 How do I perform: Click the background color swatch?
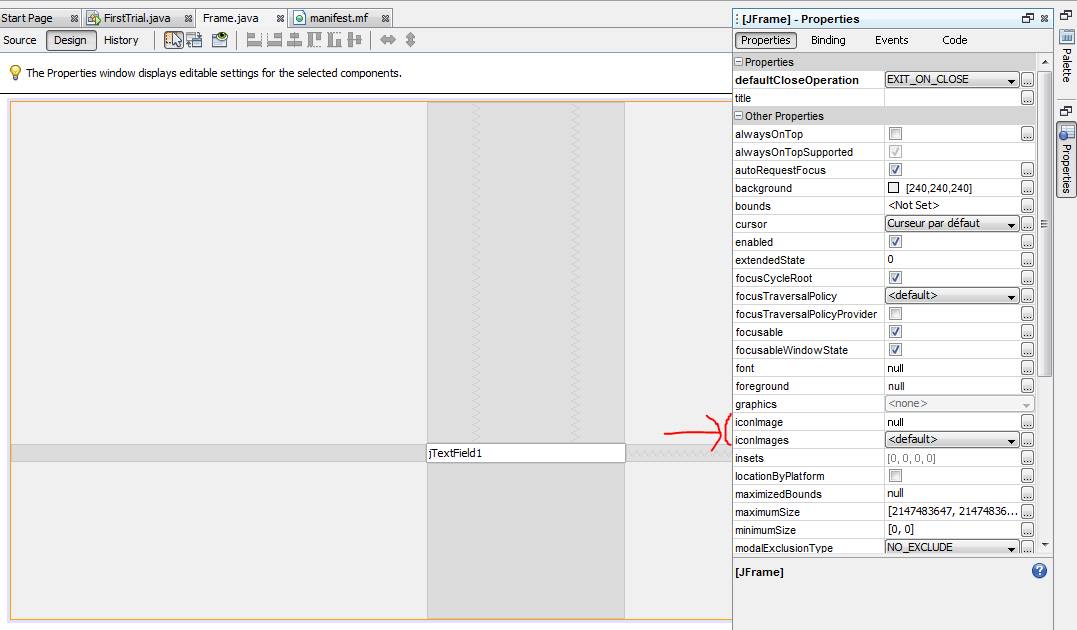[x=893, y=187]
